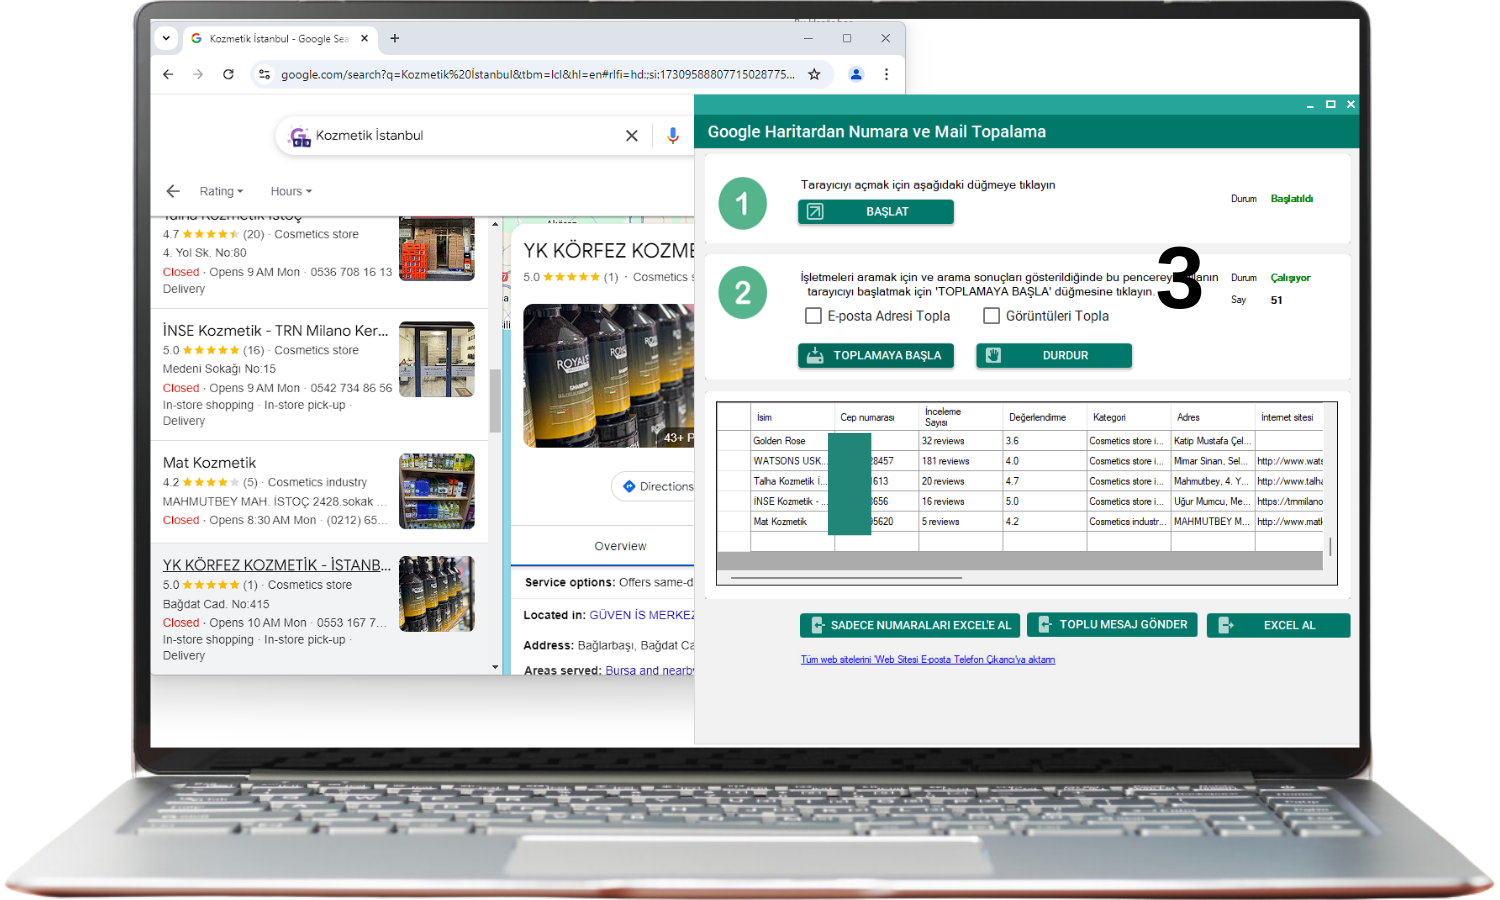This screenshot has width=1500, height=900.
Task: Open İNSE Kozmetik store thumbnail
Action: click(437, 359)
